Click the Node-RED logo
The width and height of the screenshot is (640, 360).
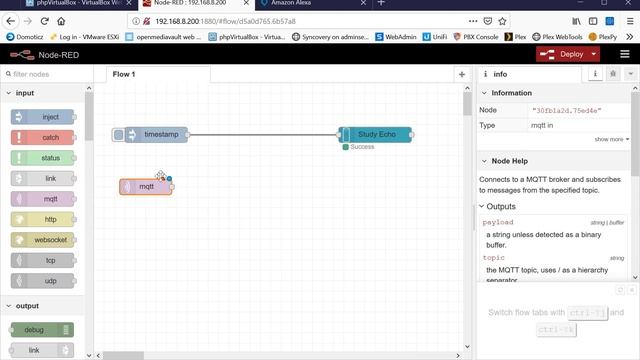22,55
